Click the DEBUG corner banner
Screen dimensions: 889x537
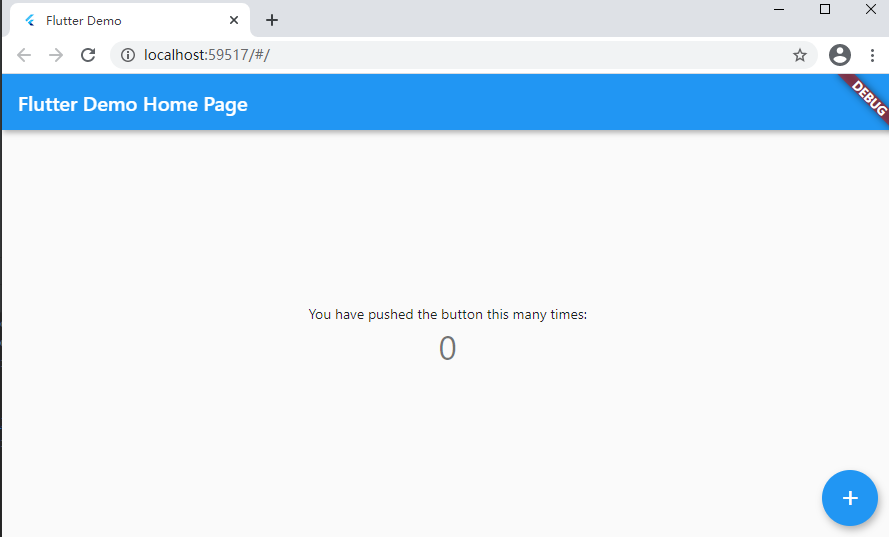click(868, 97)
